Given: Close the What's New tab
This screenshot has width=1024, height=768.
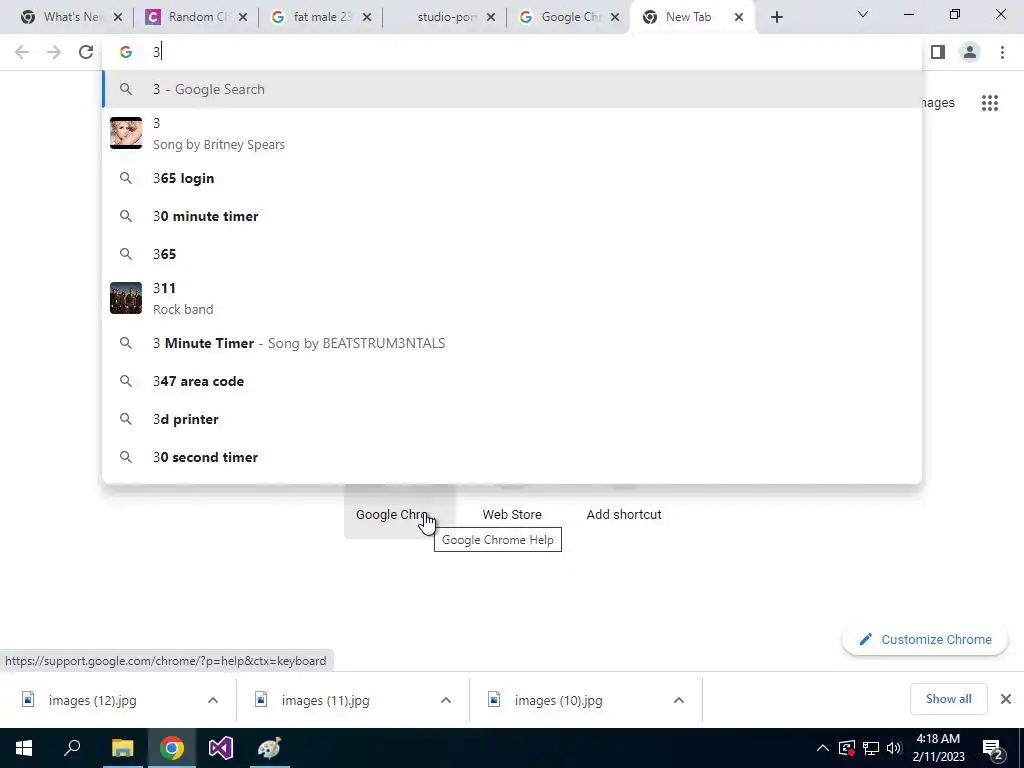Looking at the screenshot, I should [118, 17].
